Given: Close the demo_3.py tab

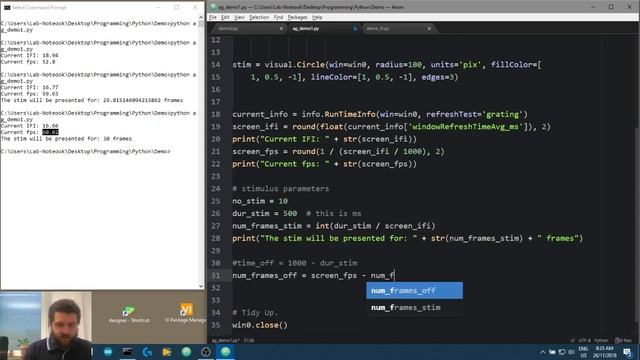Looking at the screenshot, I should 429,29.
